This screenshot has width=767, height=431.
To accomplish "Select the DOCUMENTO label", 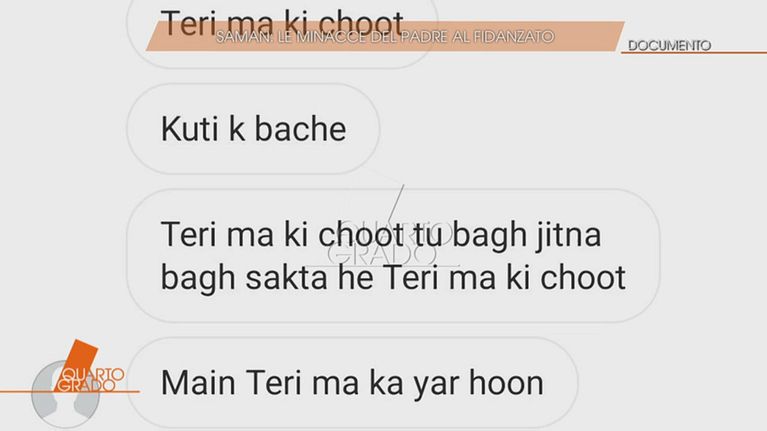I will 669,45.
